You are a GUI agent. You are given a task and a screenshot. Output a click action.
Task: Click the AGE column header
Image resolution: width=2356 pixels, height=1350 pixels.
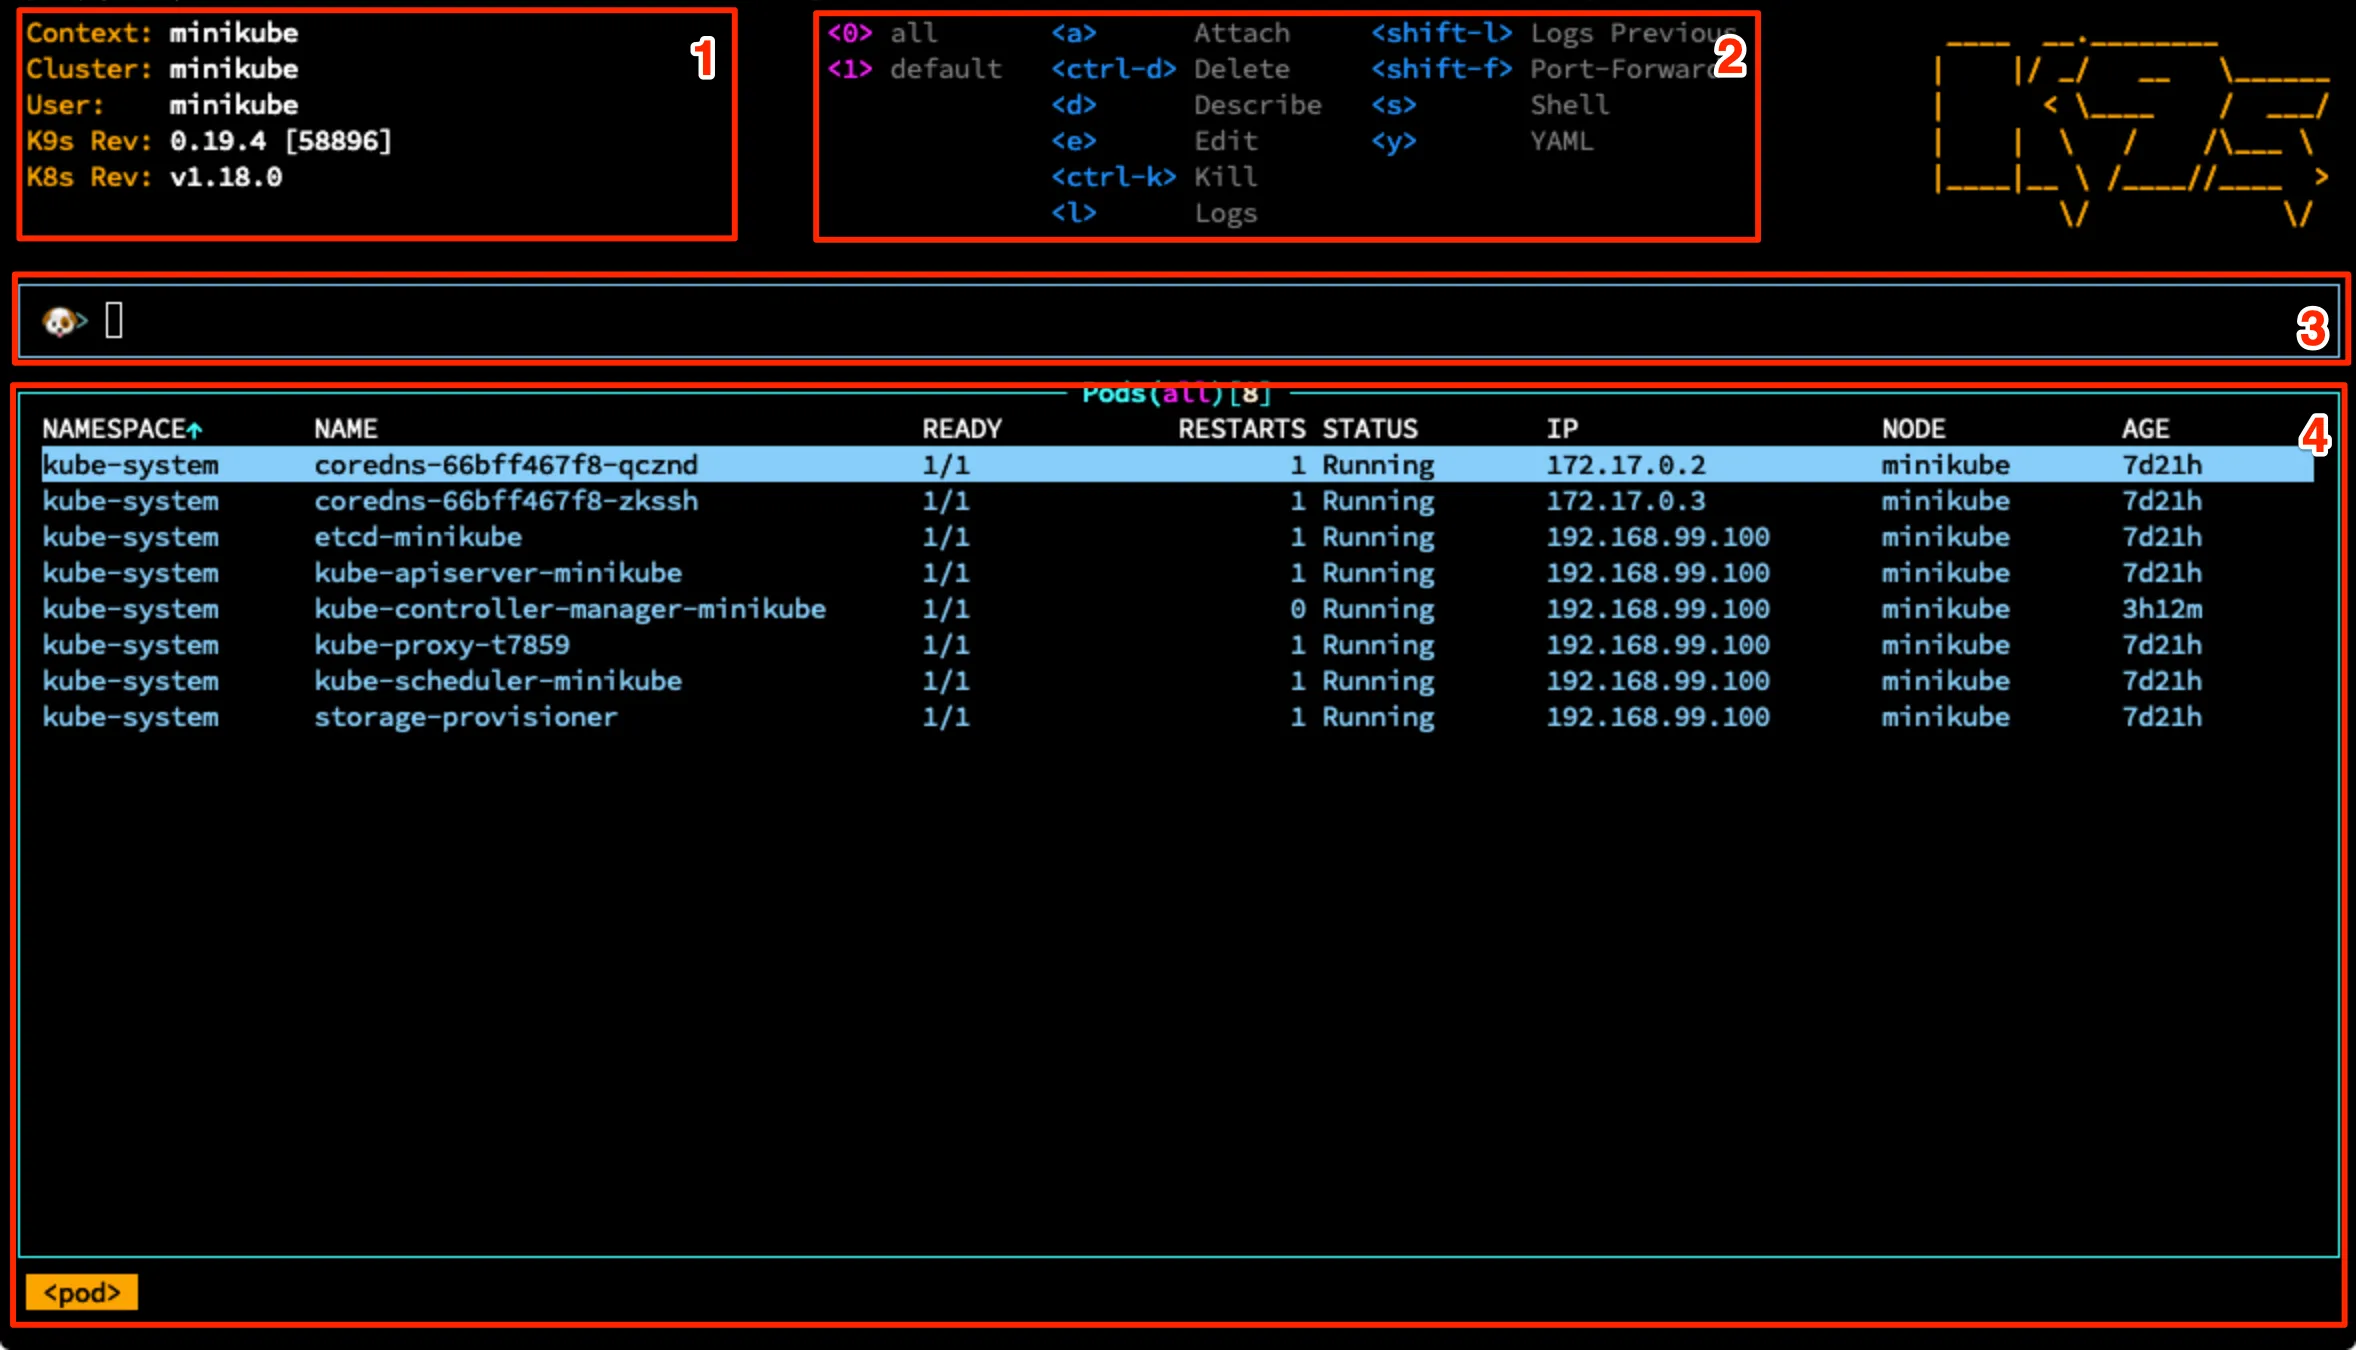tap(2146, 429)
